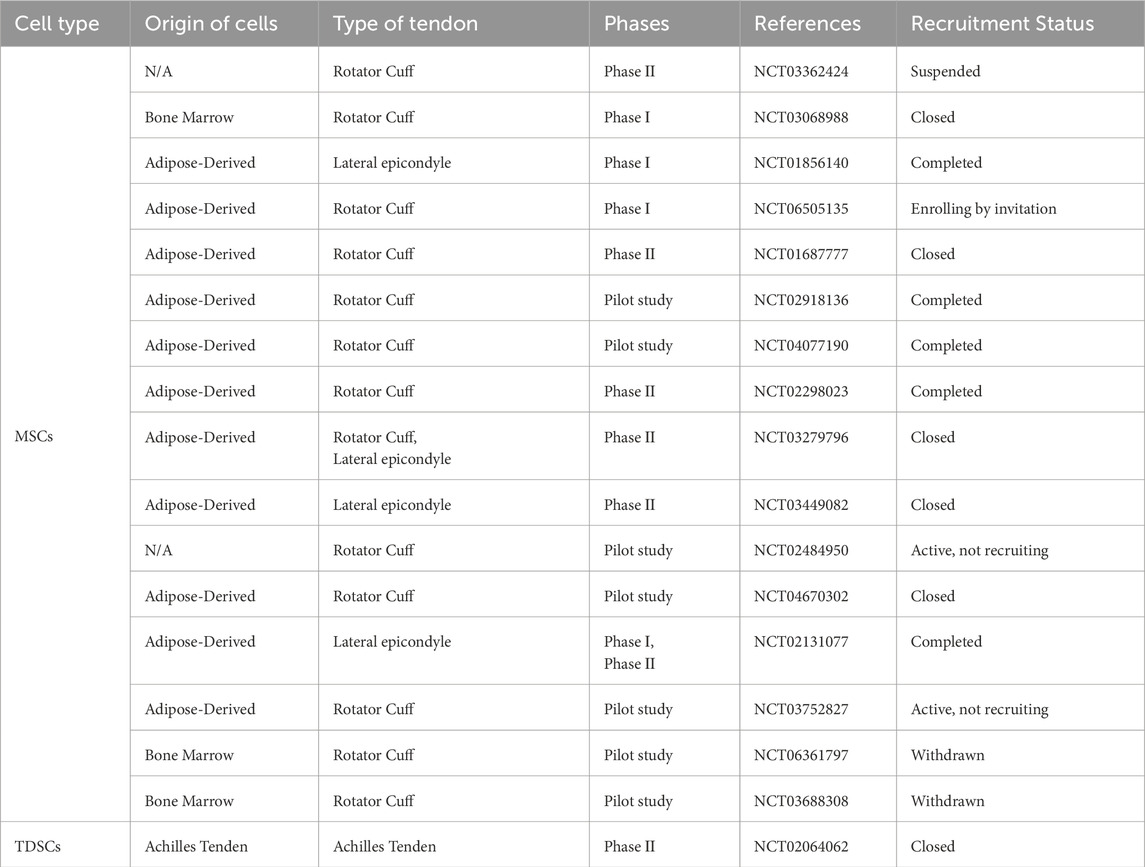Click the Recruitment Status header
1145x867 pixels.
click(1002, 23)
